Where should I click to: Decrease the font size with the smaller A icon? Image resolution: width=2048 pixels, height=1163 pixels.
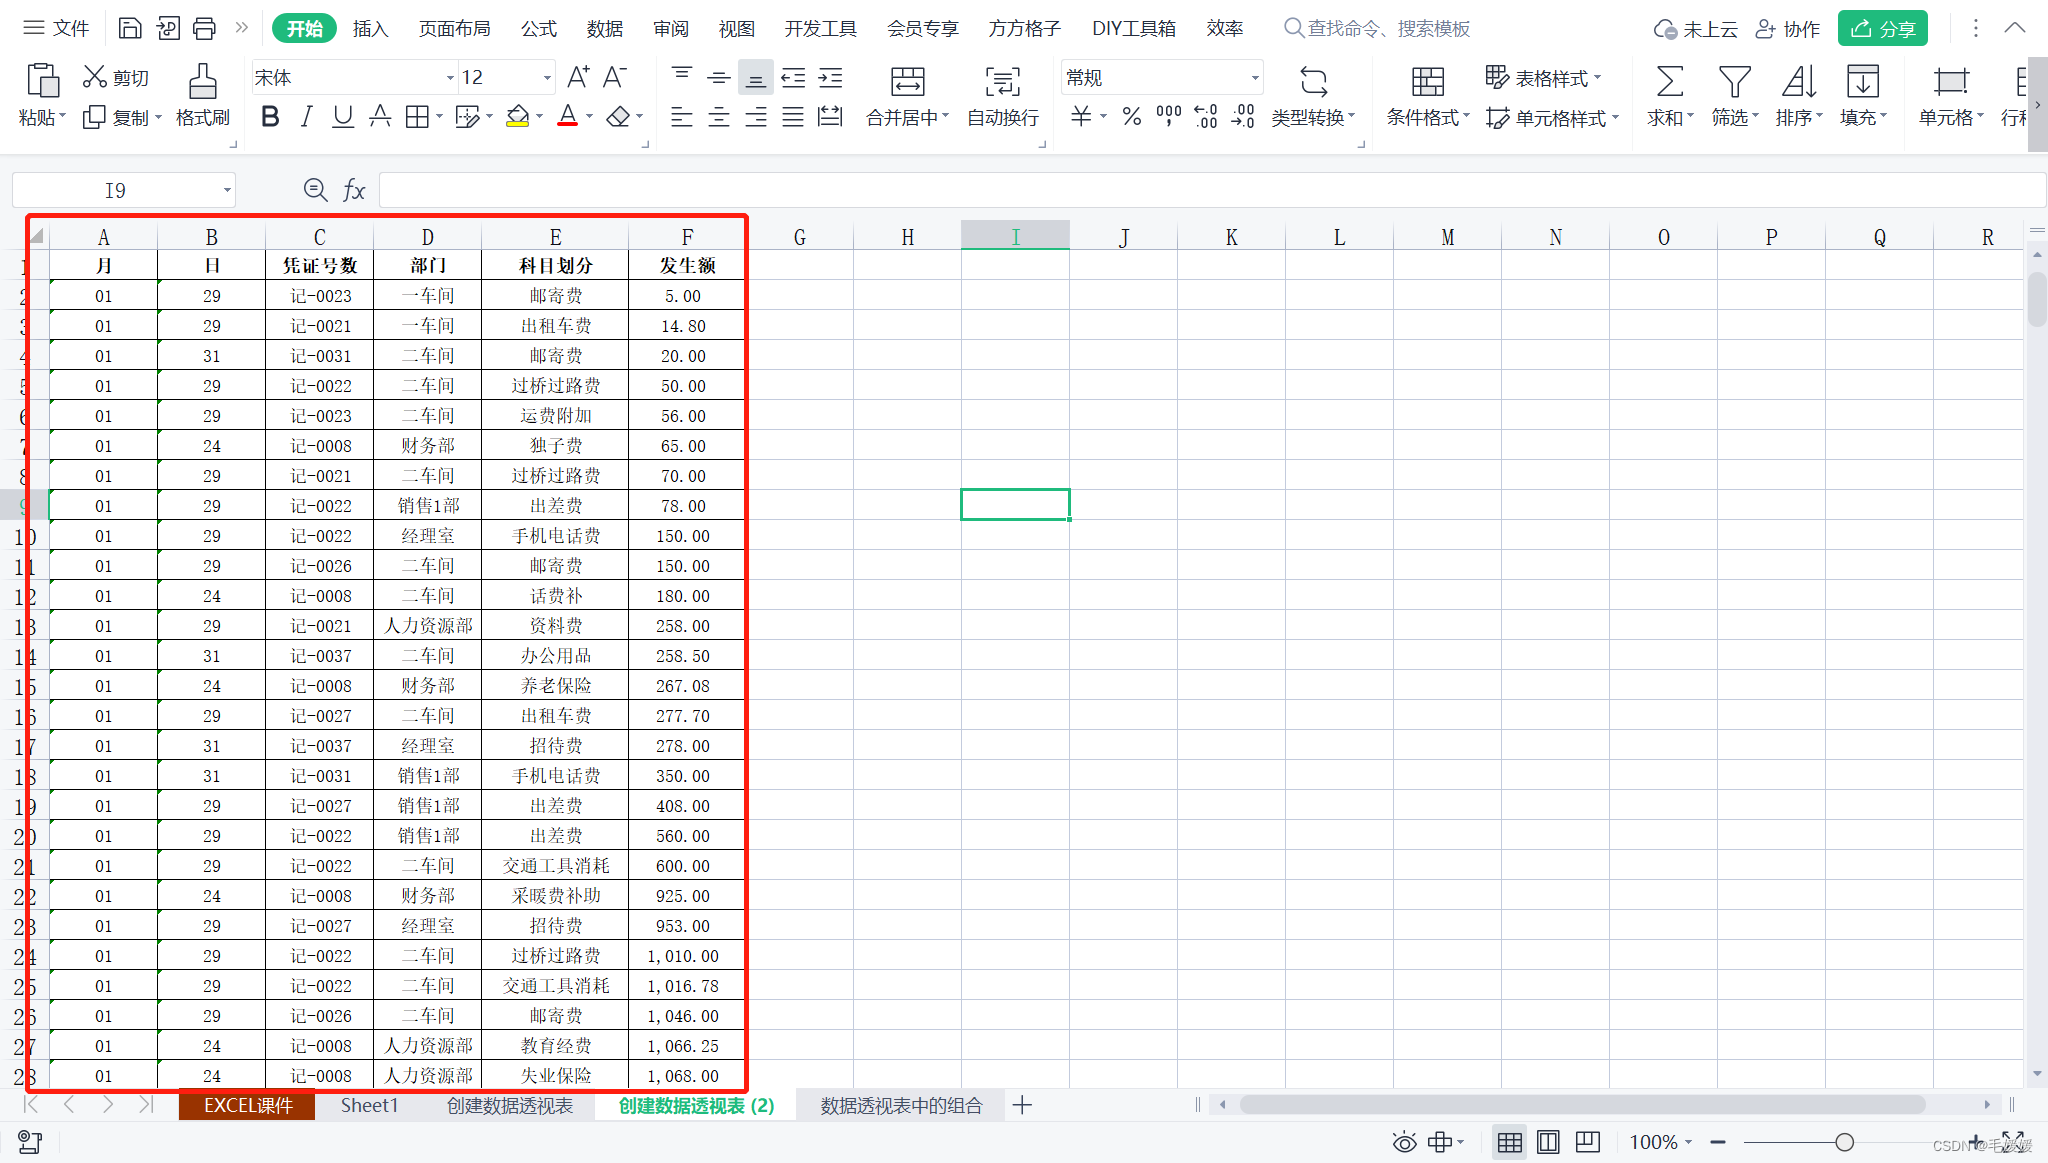click(615, 77)
